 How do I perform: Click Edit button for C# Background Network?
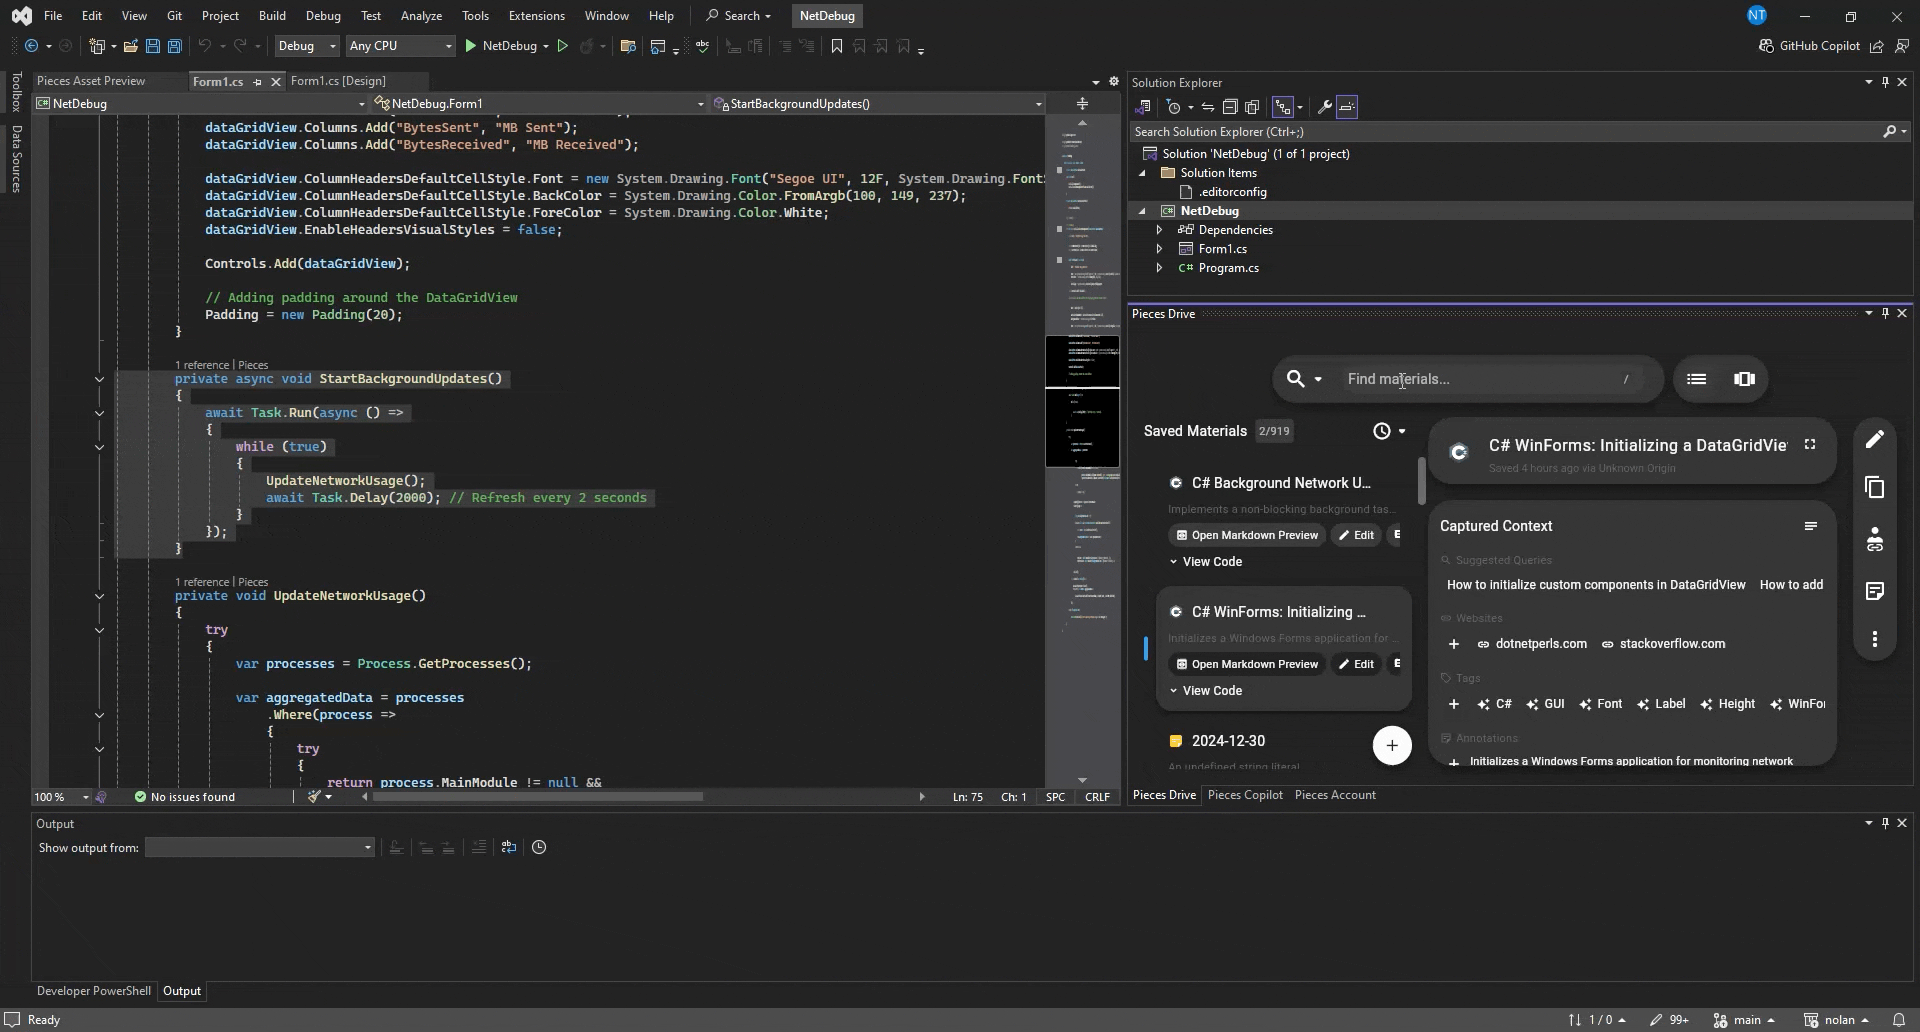coord(1356,535)
